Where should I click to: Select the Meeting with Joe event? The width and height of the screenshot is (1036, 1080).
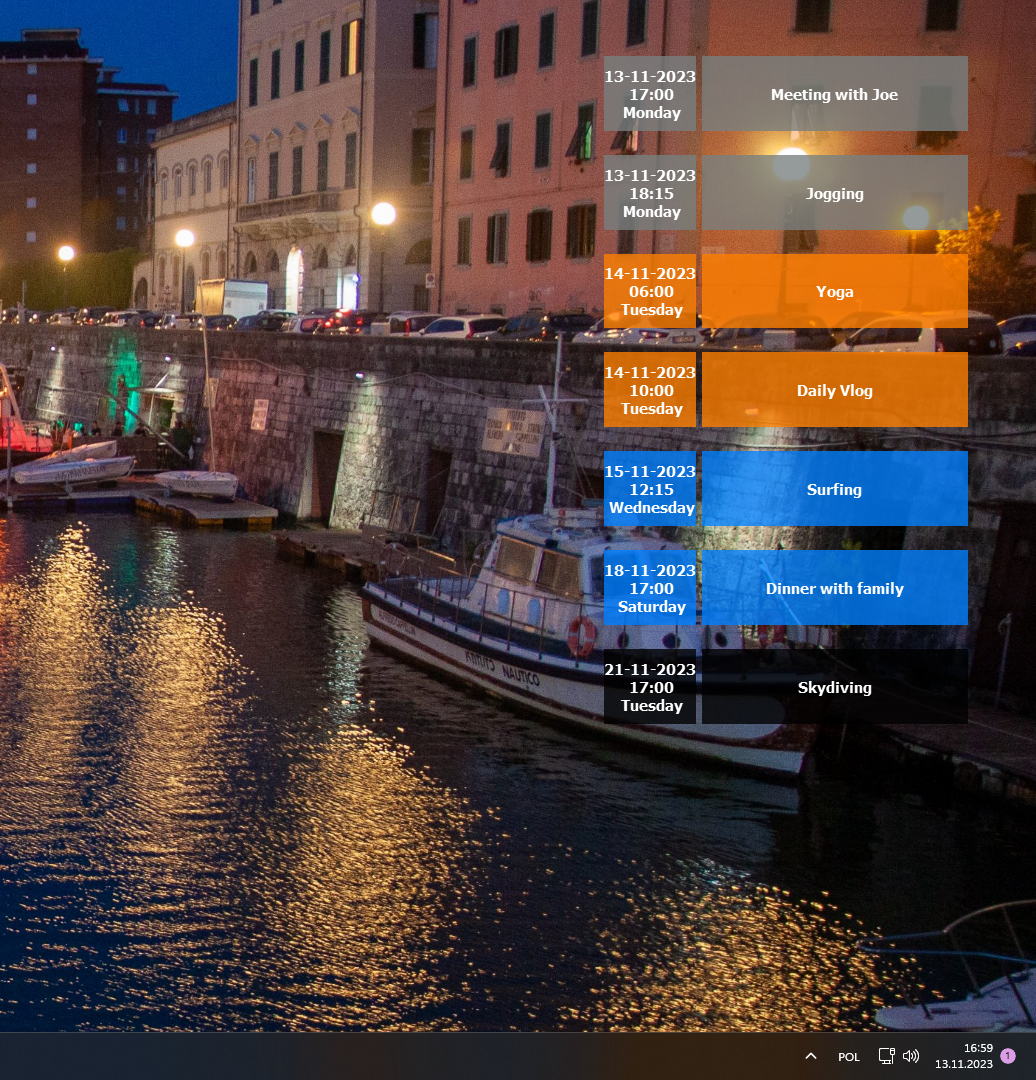[834, 94]
